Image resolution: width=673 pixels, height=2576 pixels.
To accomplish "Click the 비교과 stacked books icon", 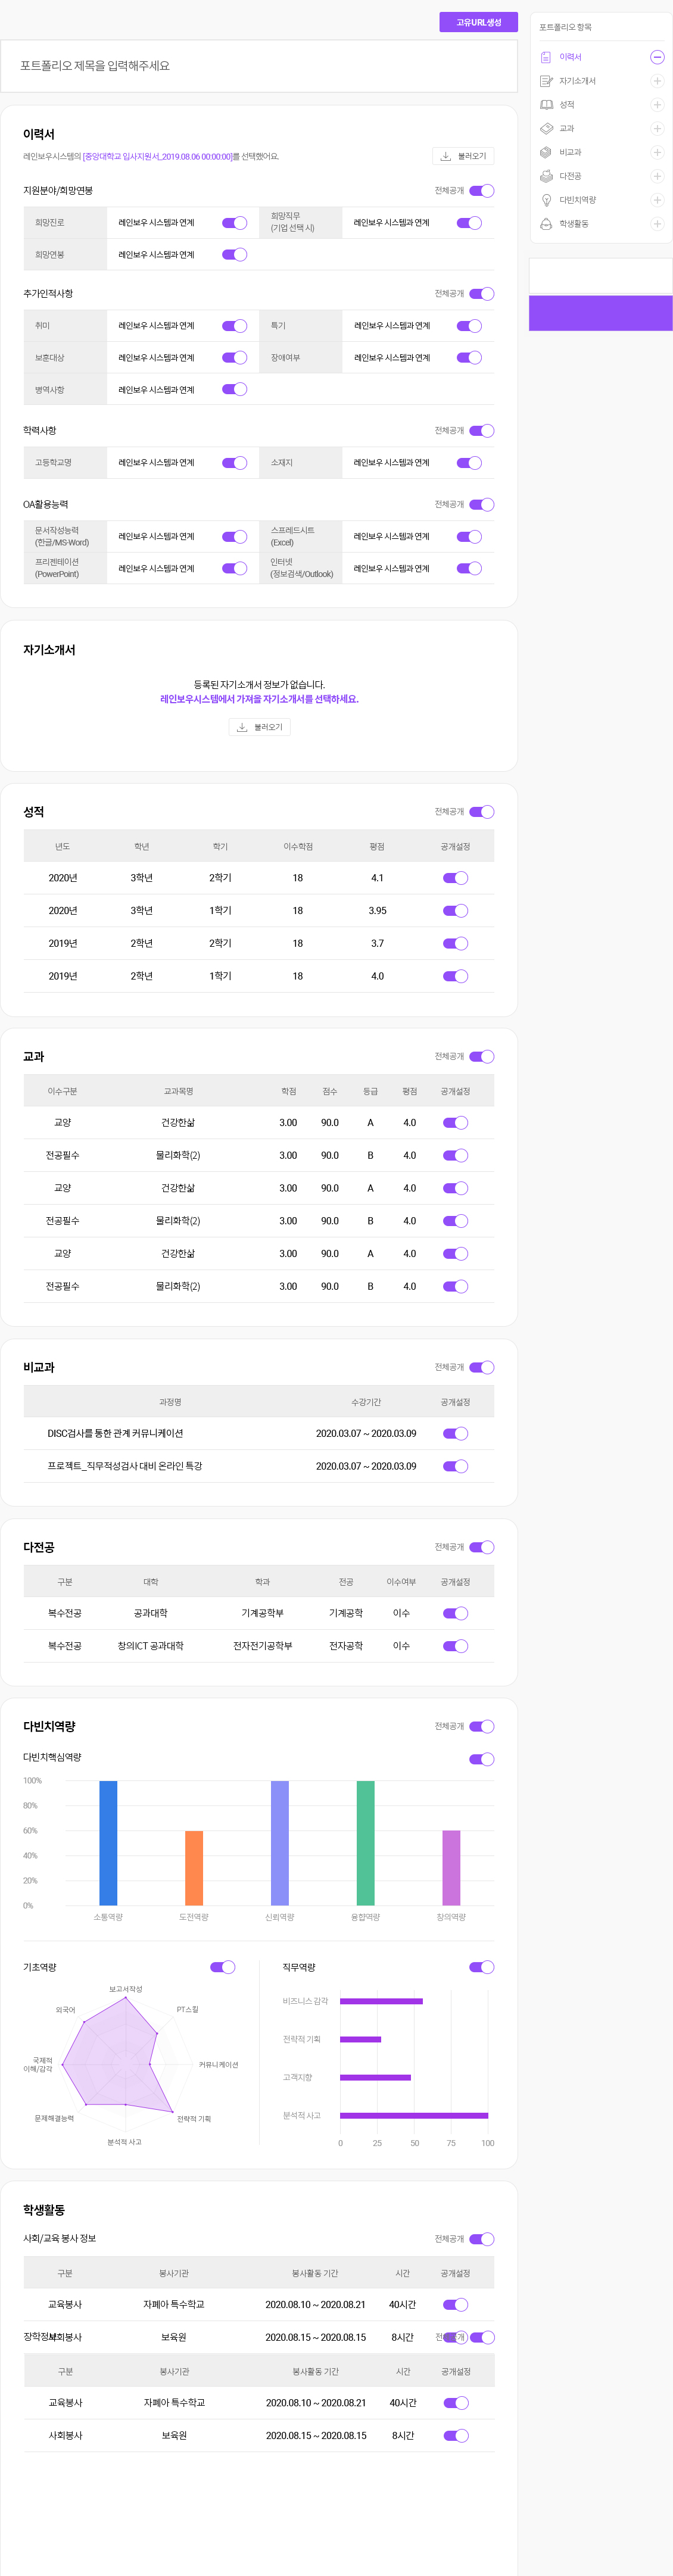I will click(x=546, y=153).
